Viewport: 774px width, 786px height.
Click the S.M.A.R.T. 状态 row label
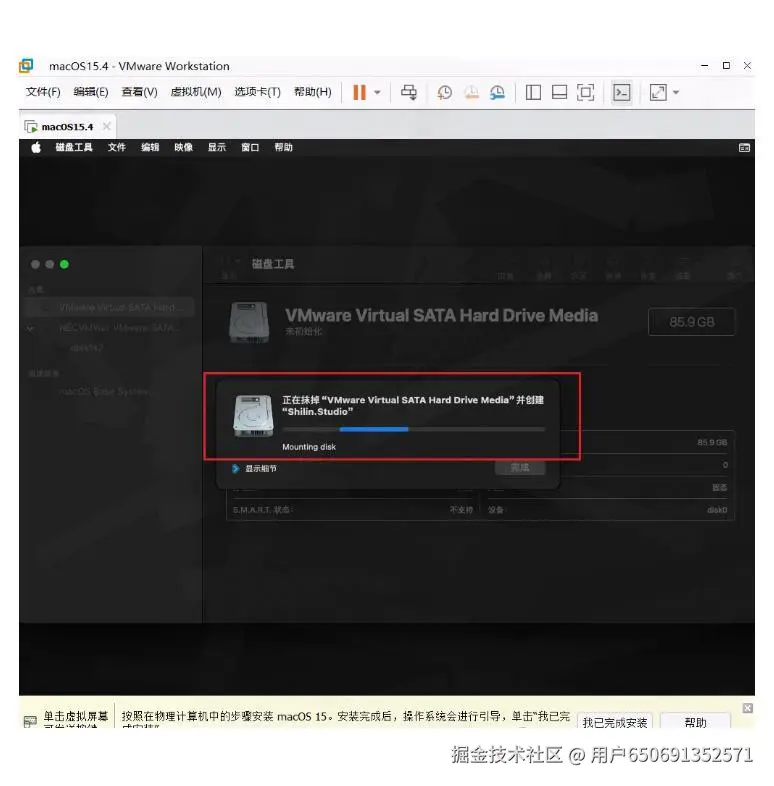click(262, 510)
